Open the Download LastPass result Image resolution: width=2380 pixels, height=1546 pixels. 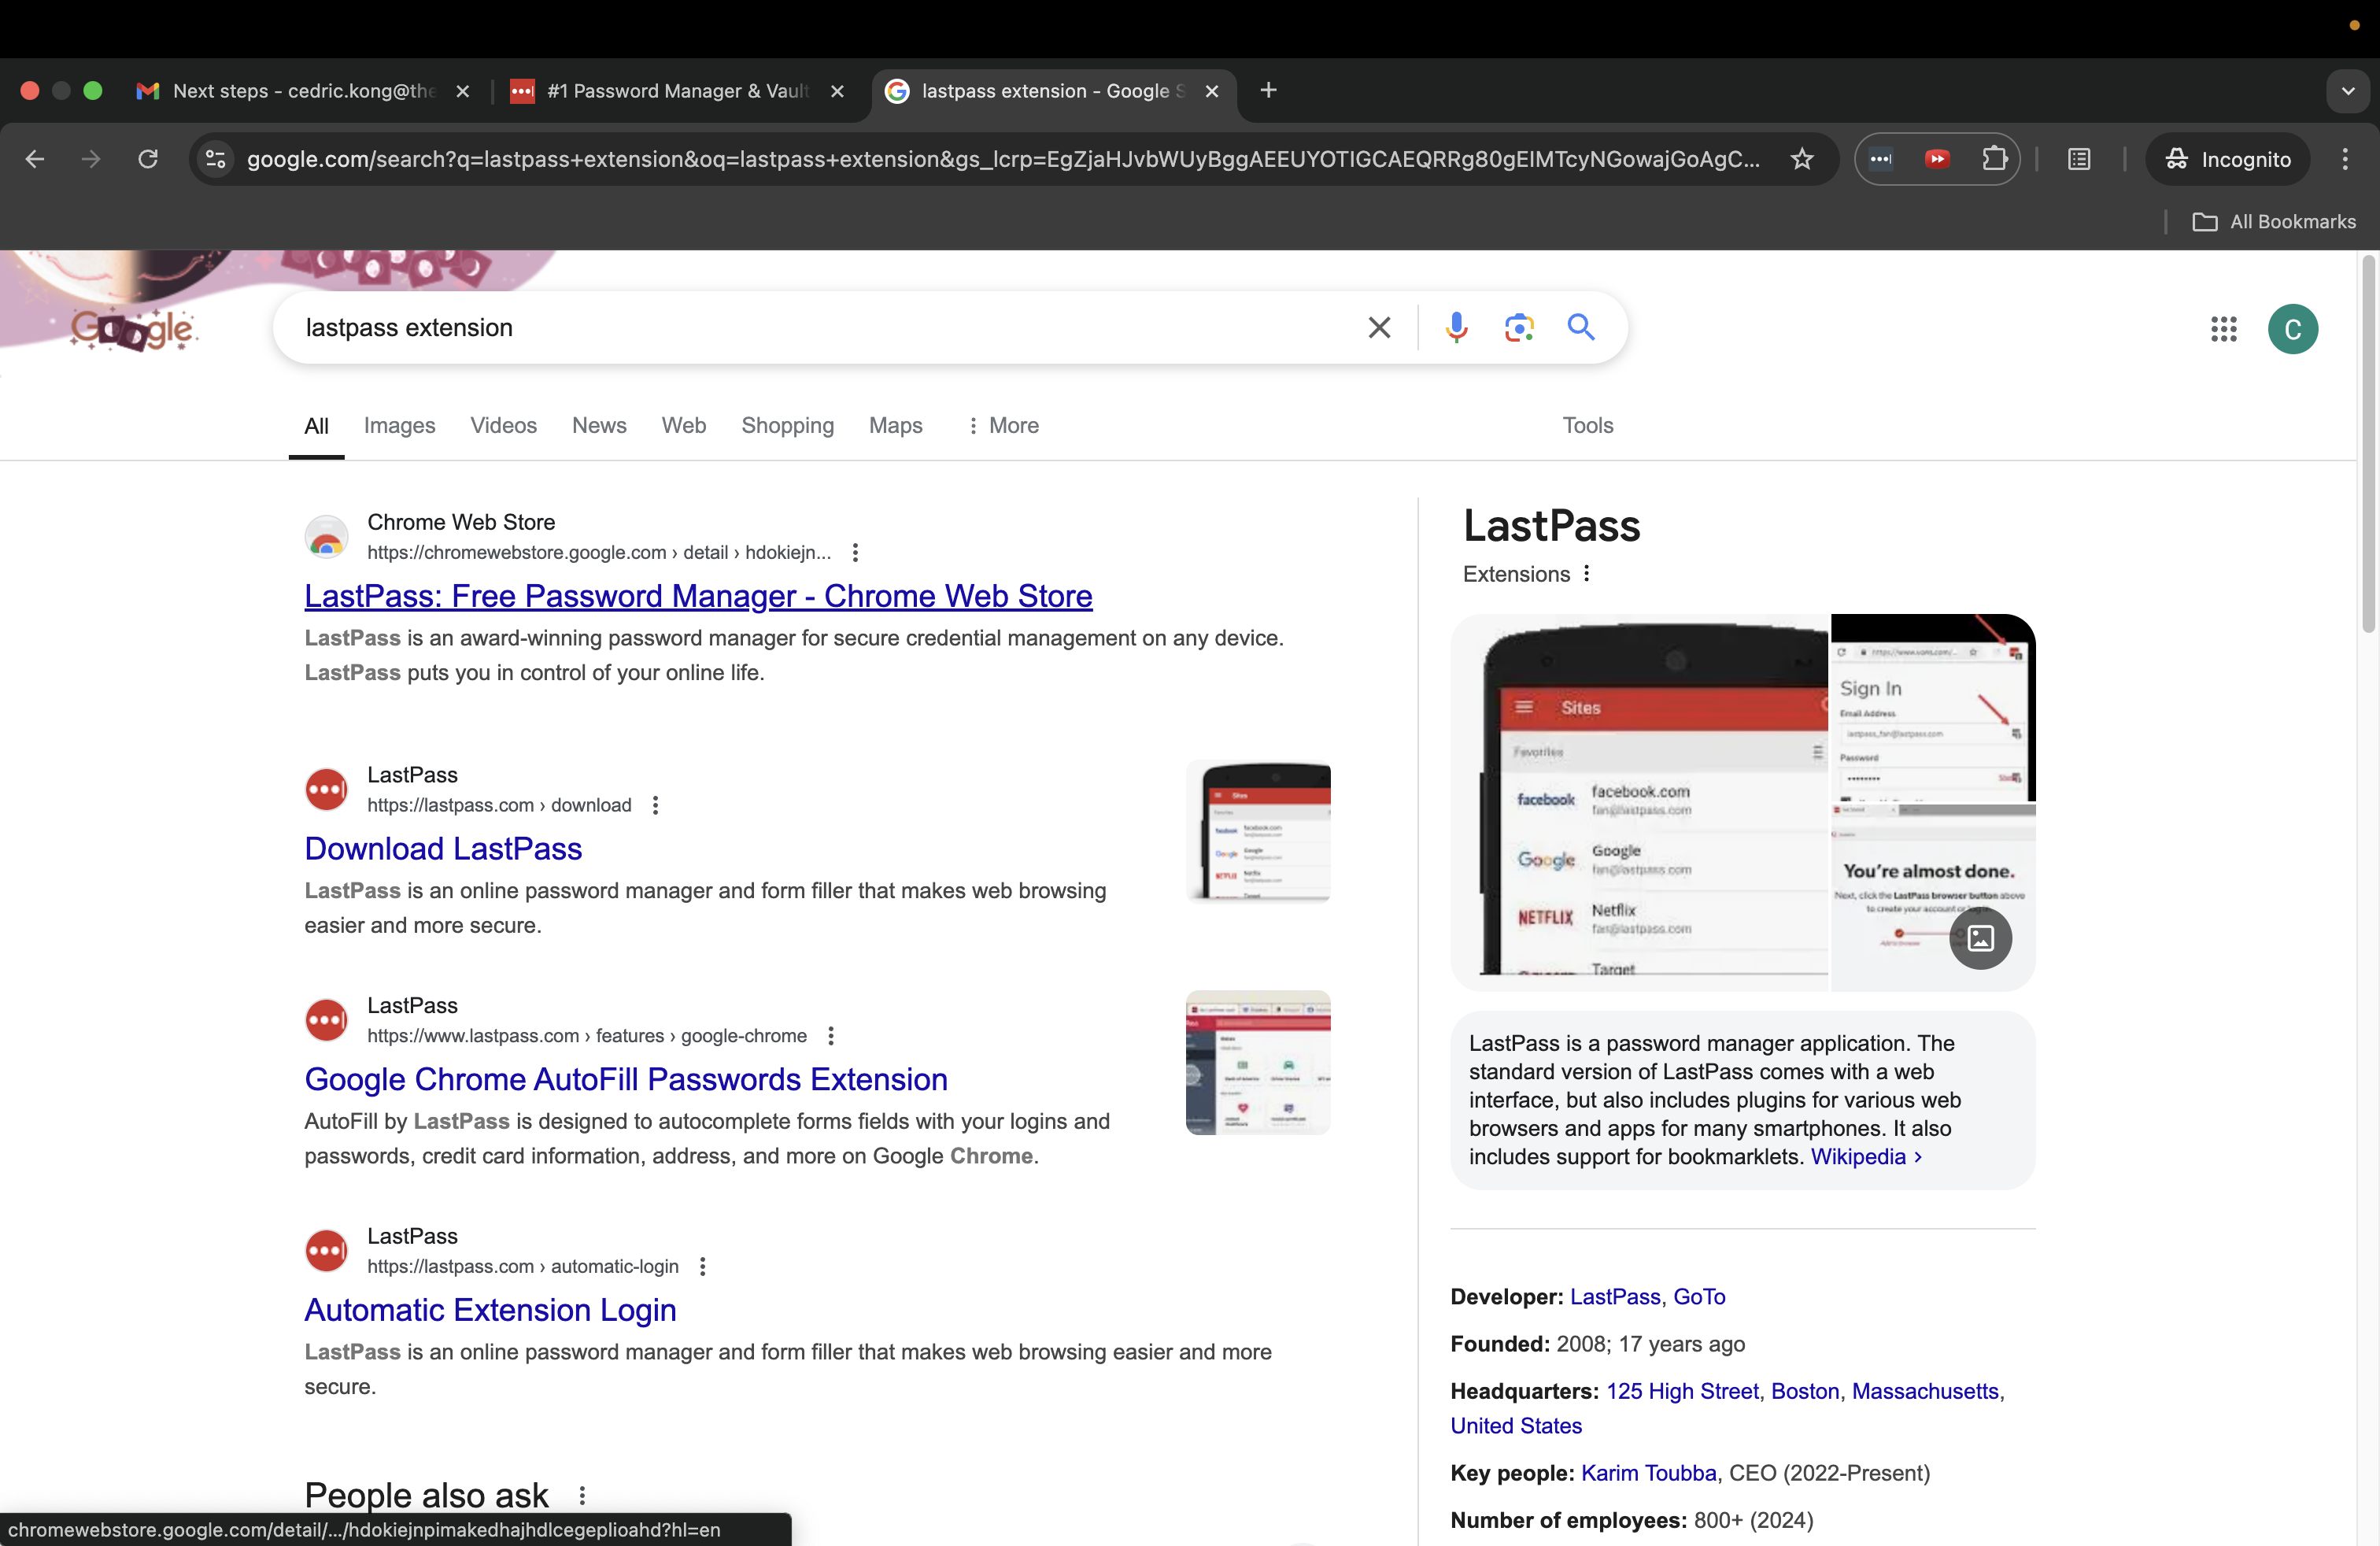pos(443,849)
